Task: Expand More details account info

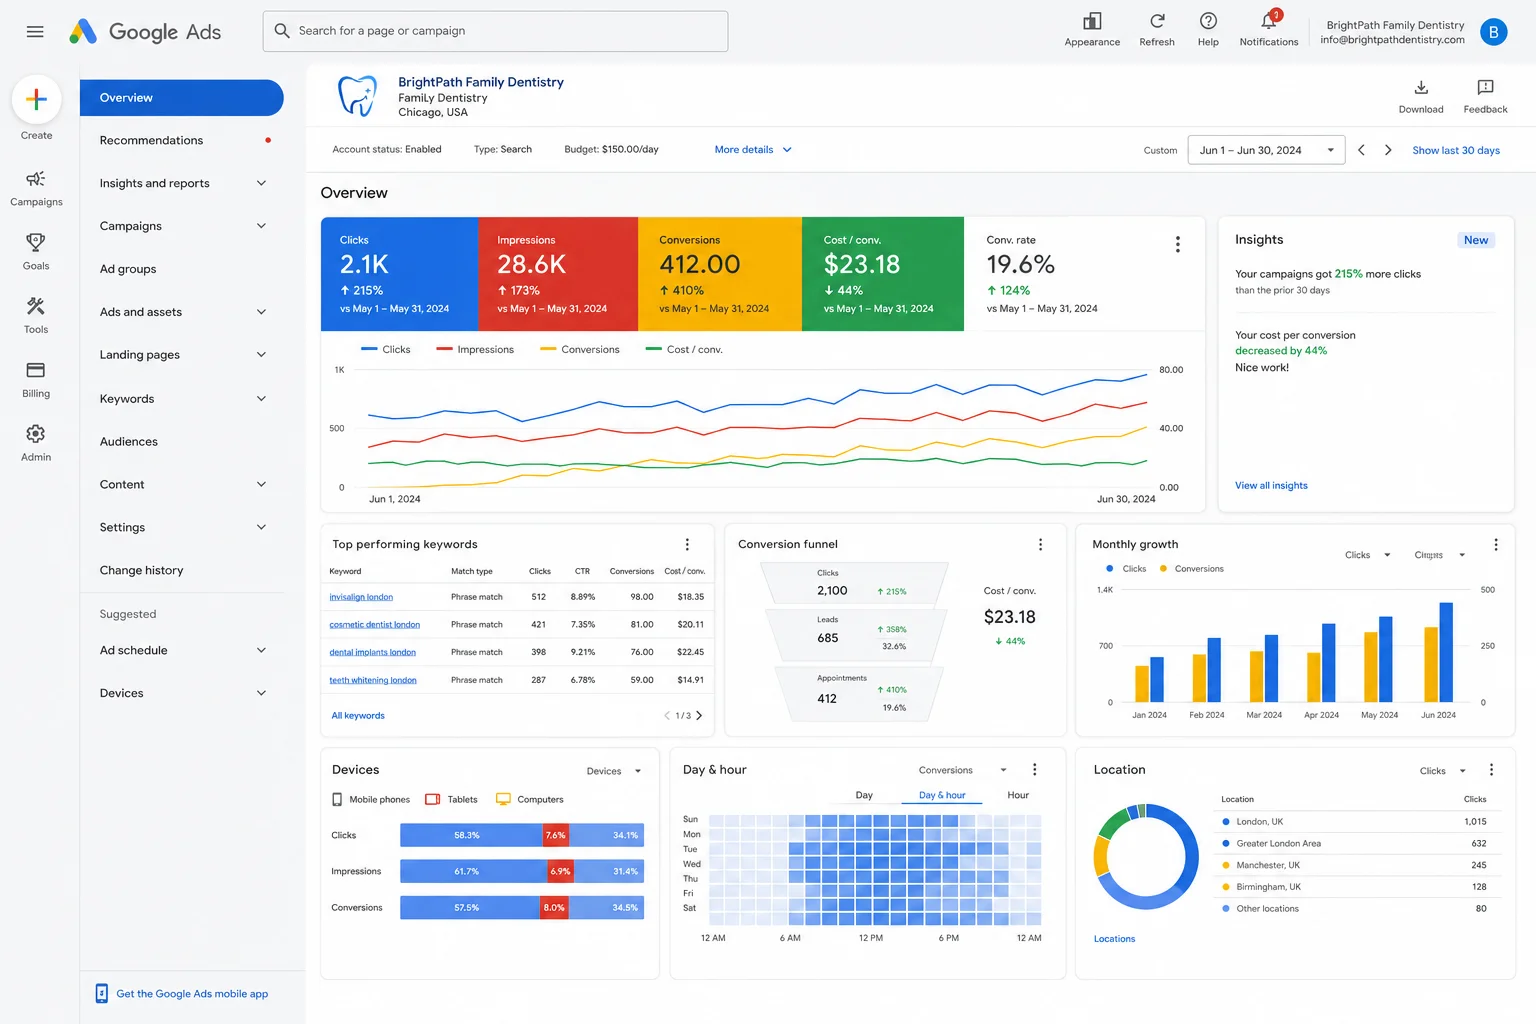Action: [753, 150]
